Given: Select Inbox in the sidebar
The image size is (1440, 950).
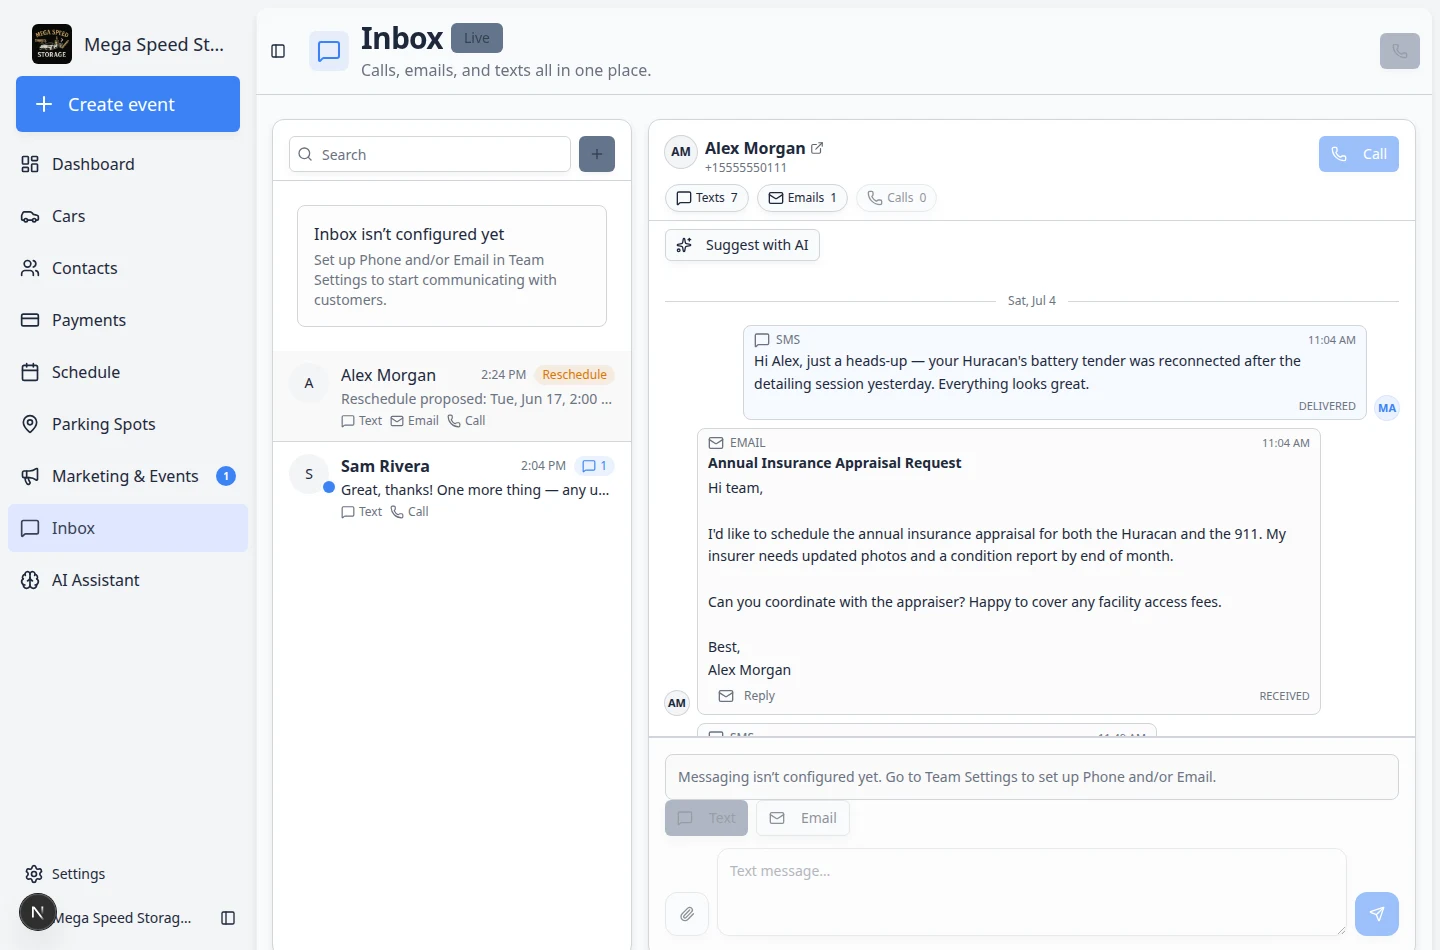Looking at the screenshot, I should coord(128,528).
